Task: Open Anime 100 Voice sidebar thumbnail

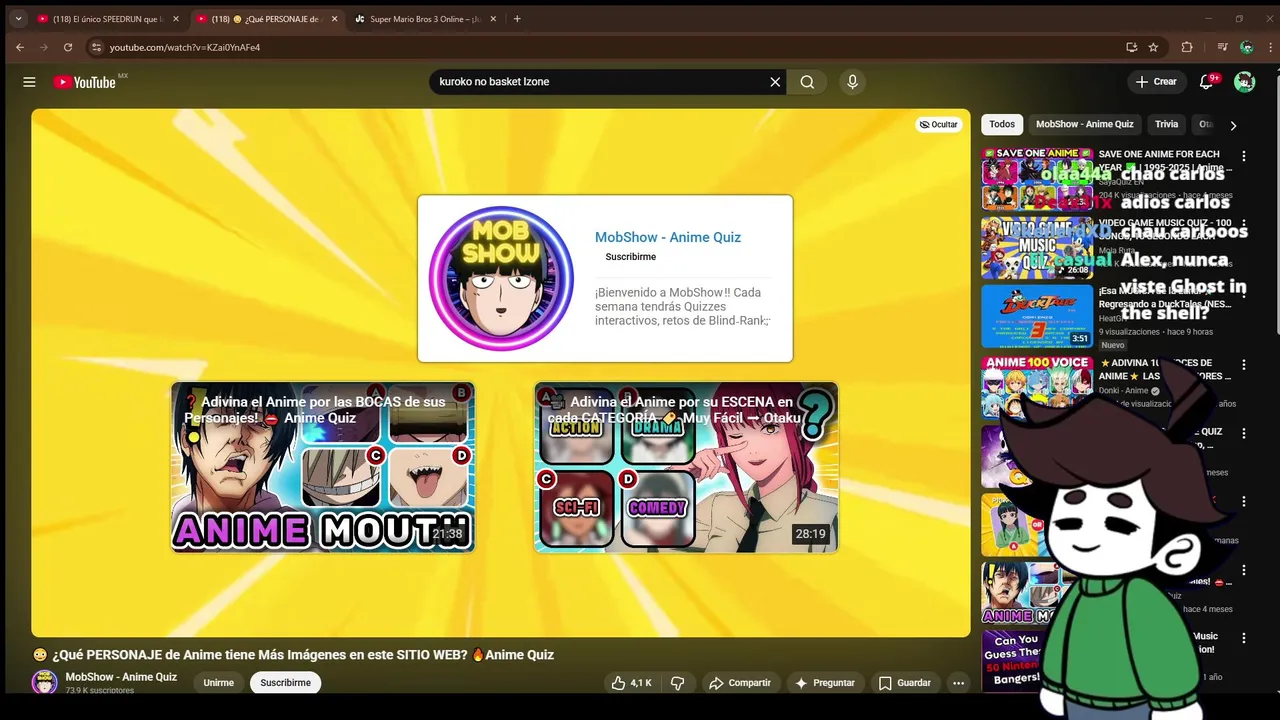Action: (x=1037, y=386)
